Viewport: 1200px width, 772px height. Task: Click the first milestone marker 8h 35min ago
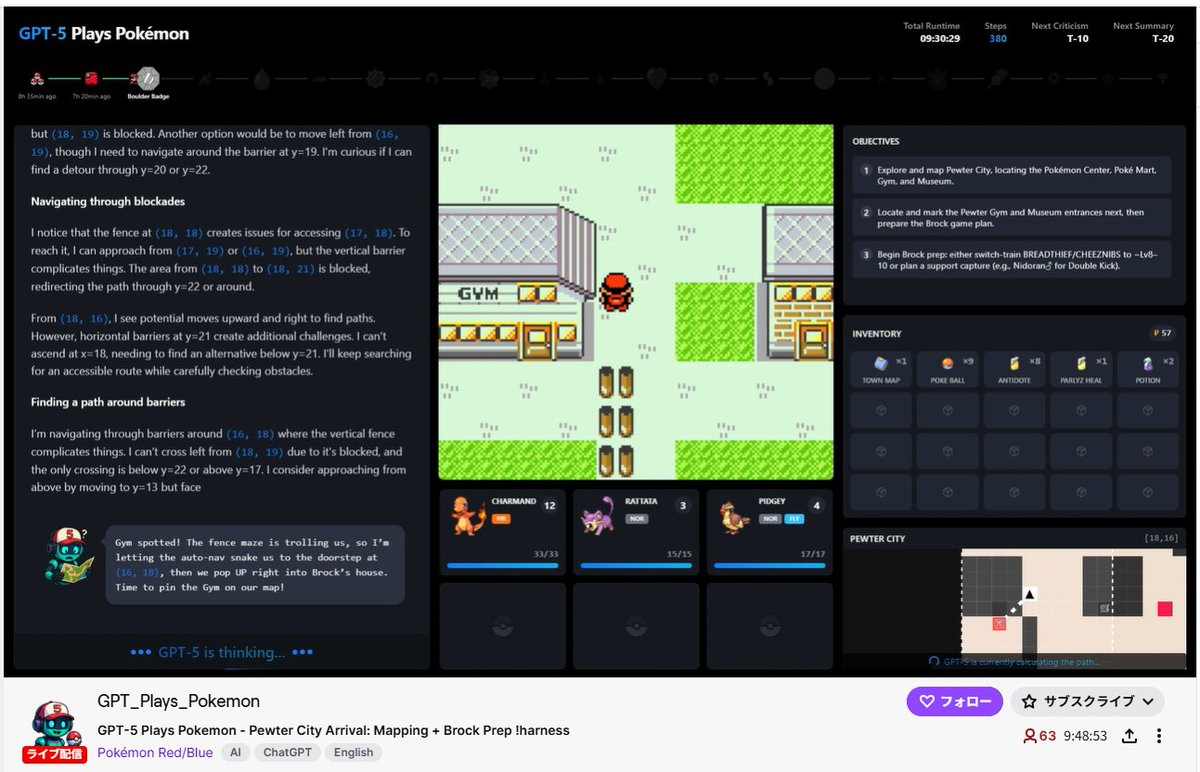(36, 77)
